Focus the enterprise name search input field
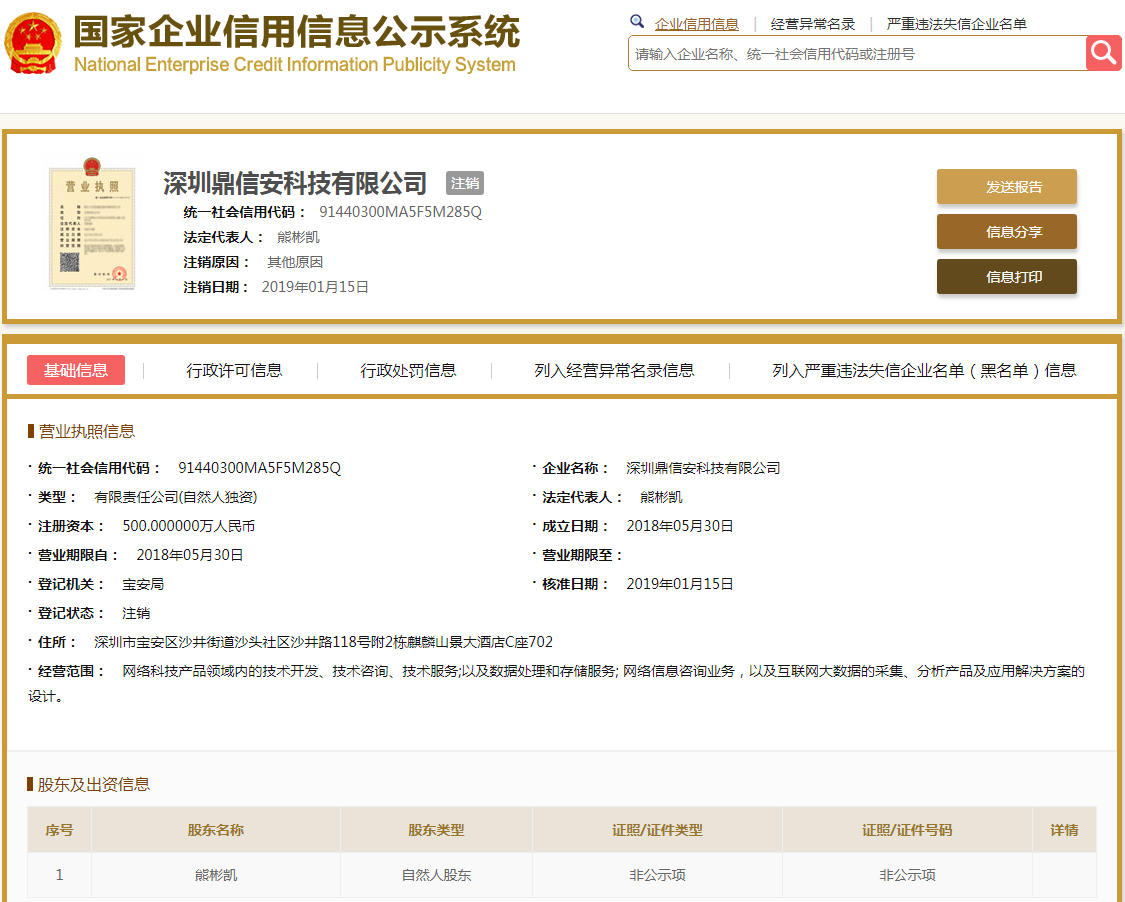Screen dimensions: 1125x902 click(x=856, y=54)
